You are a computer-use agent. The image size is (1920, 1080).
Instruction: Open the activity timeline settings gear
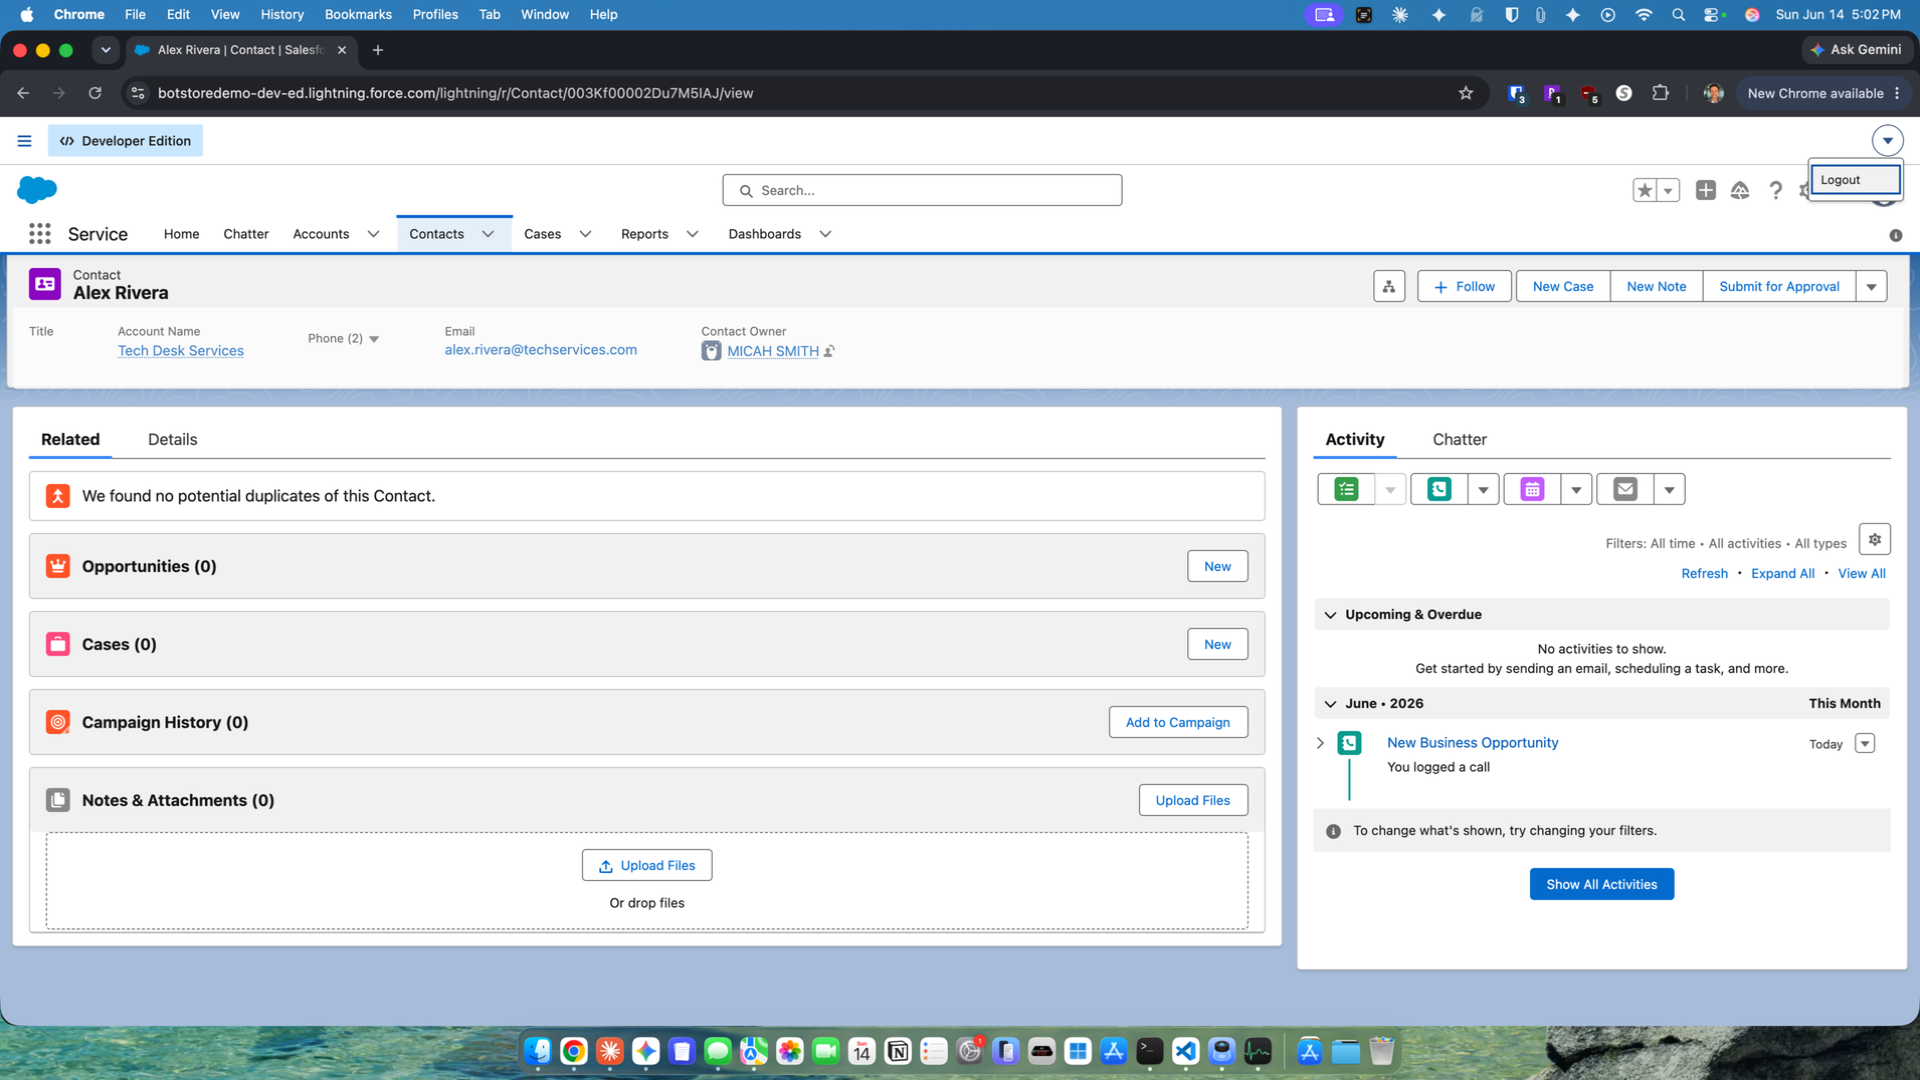[x=1875, y=539]
